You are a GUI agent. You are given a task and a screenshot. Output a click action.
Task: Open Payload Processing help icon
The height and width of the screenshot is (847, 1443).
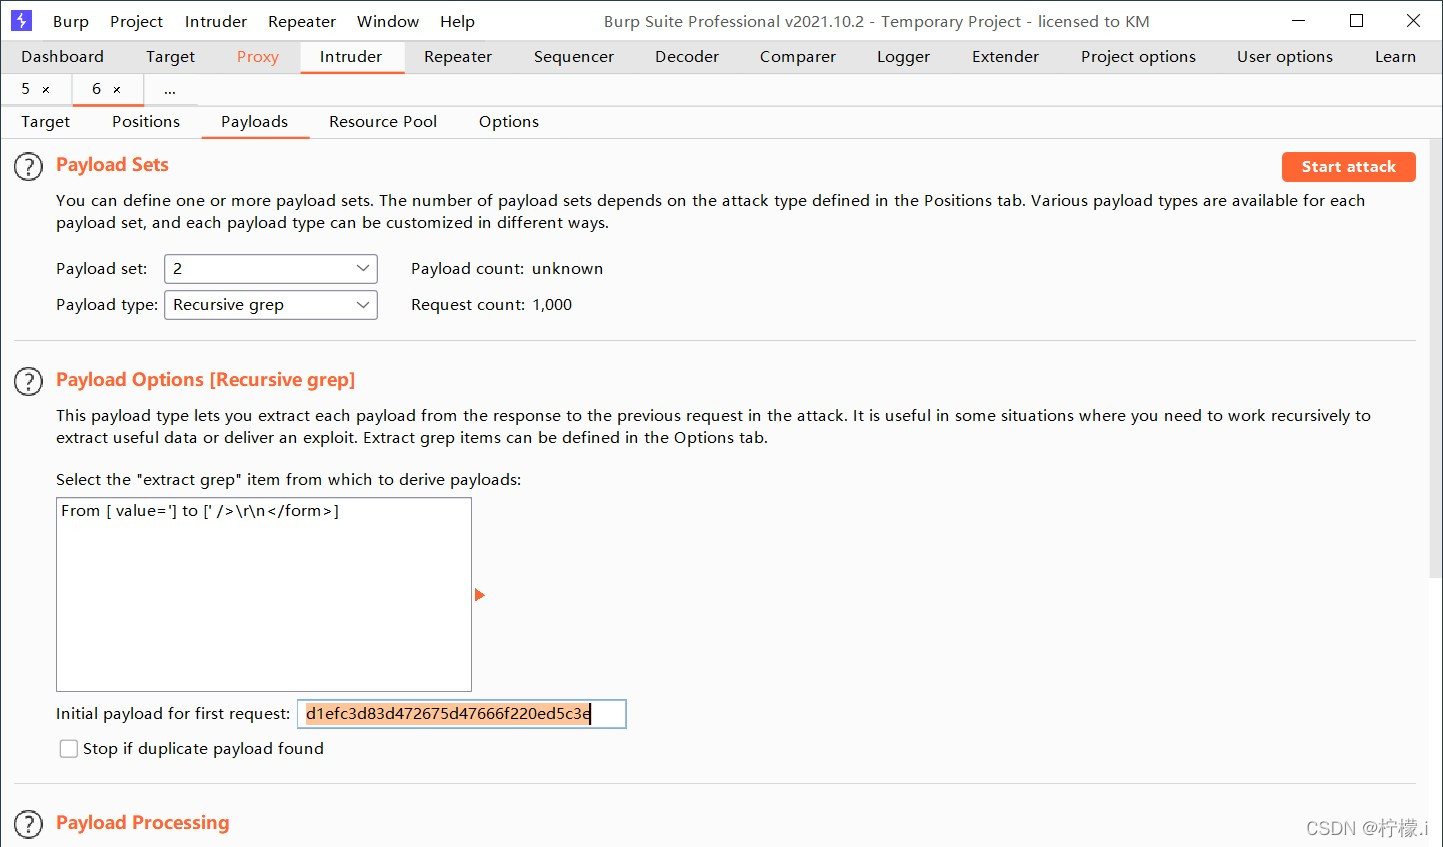(28, 824)
